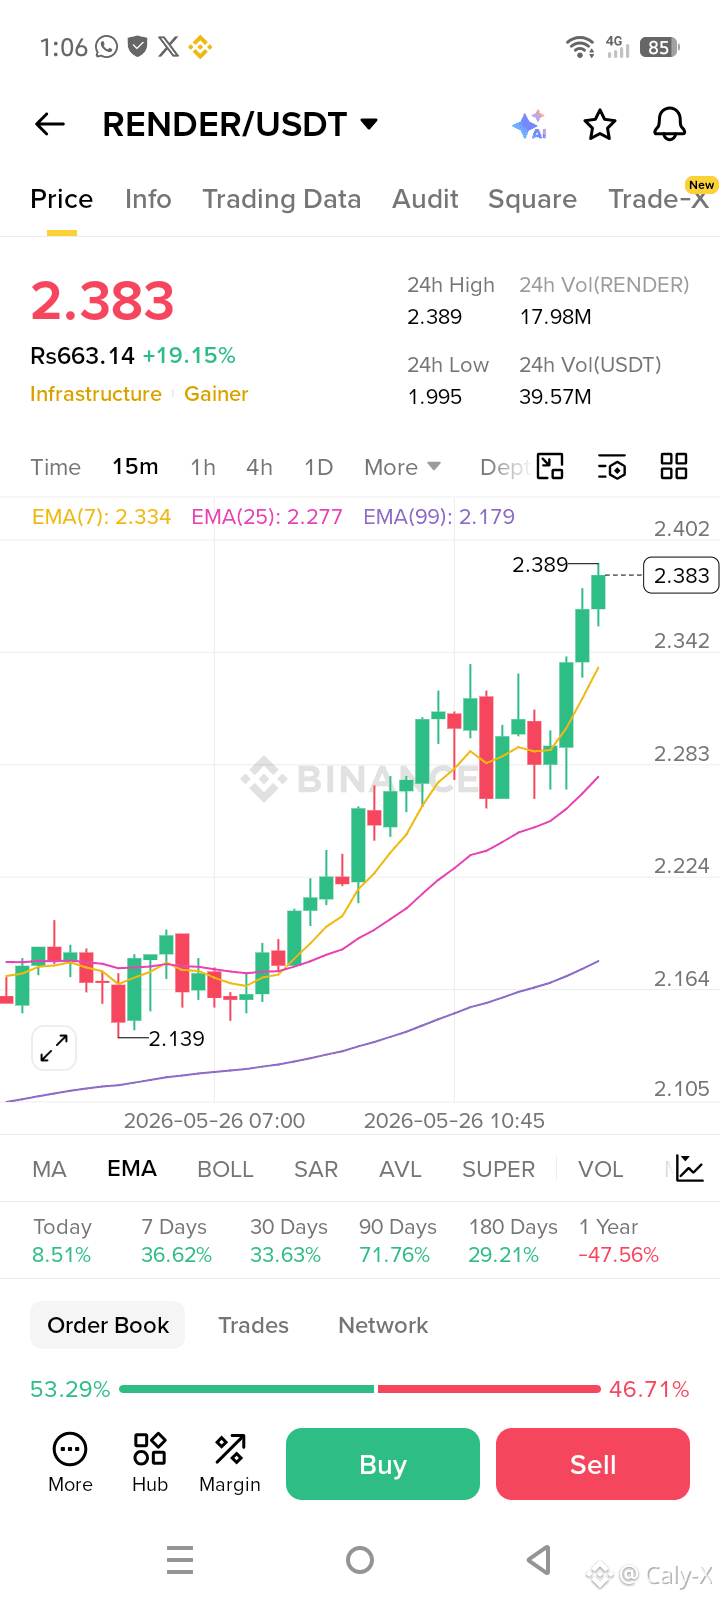Image resolution: width=720 pixels, height=1600 pixels.
Task: Select the Time chart interval
Action: point(56,467)
